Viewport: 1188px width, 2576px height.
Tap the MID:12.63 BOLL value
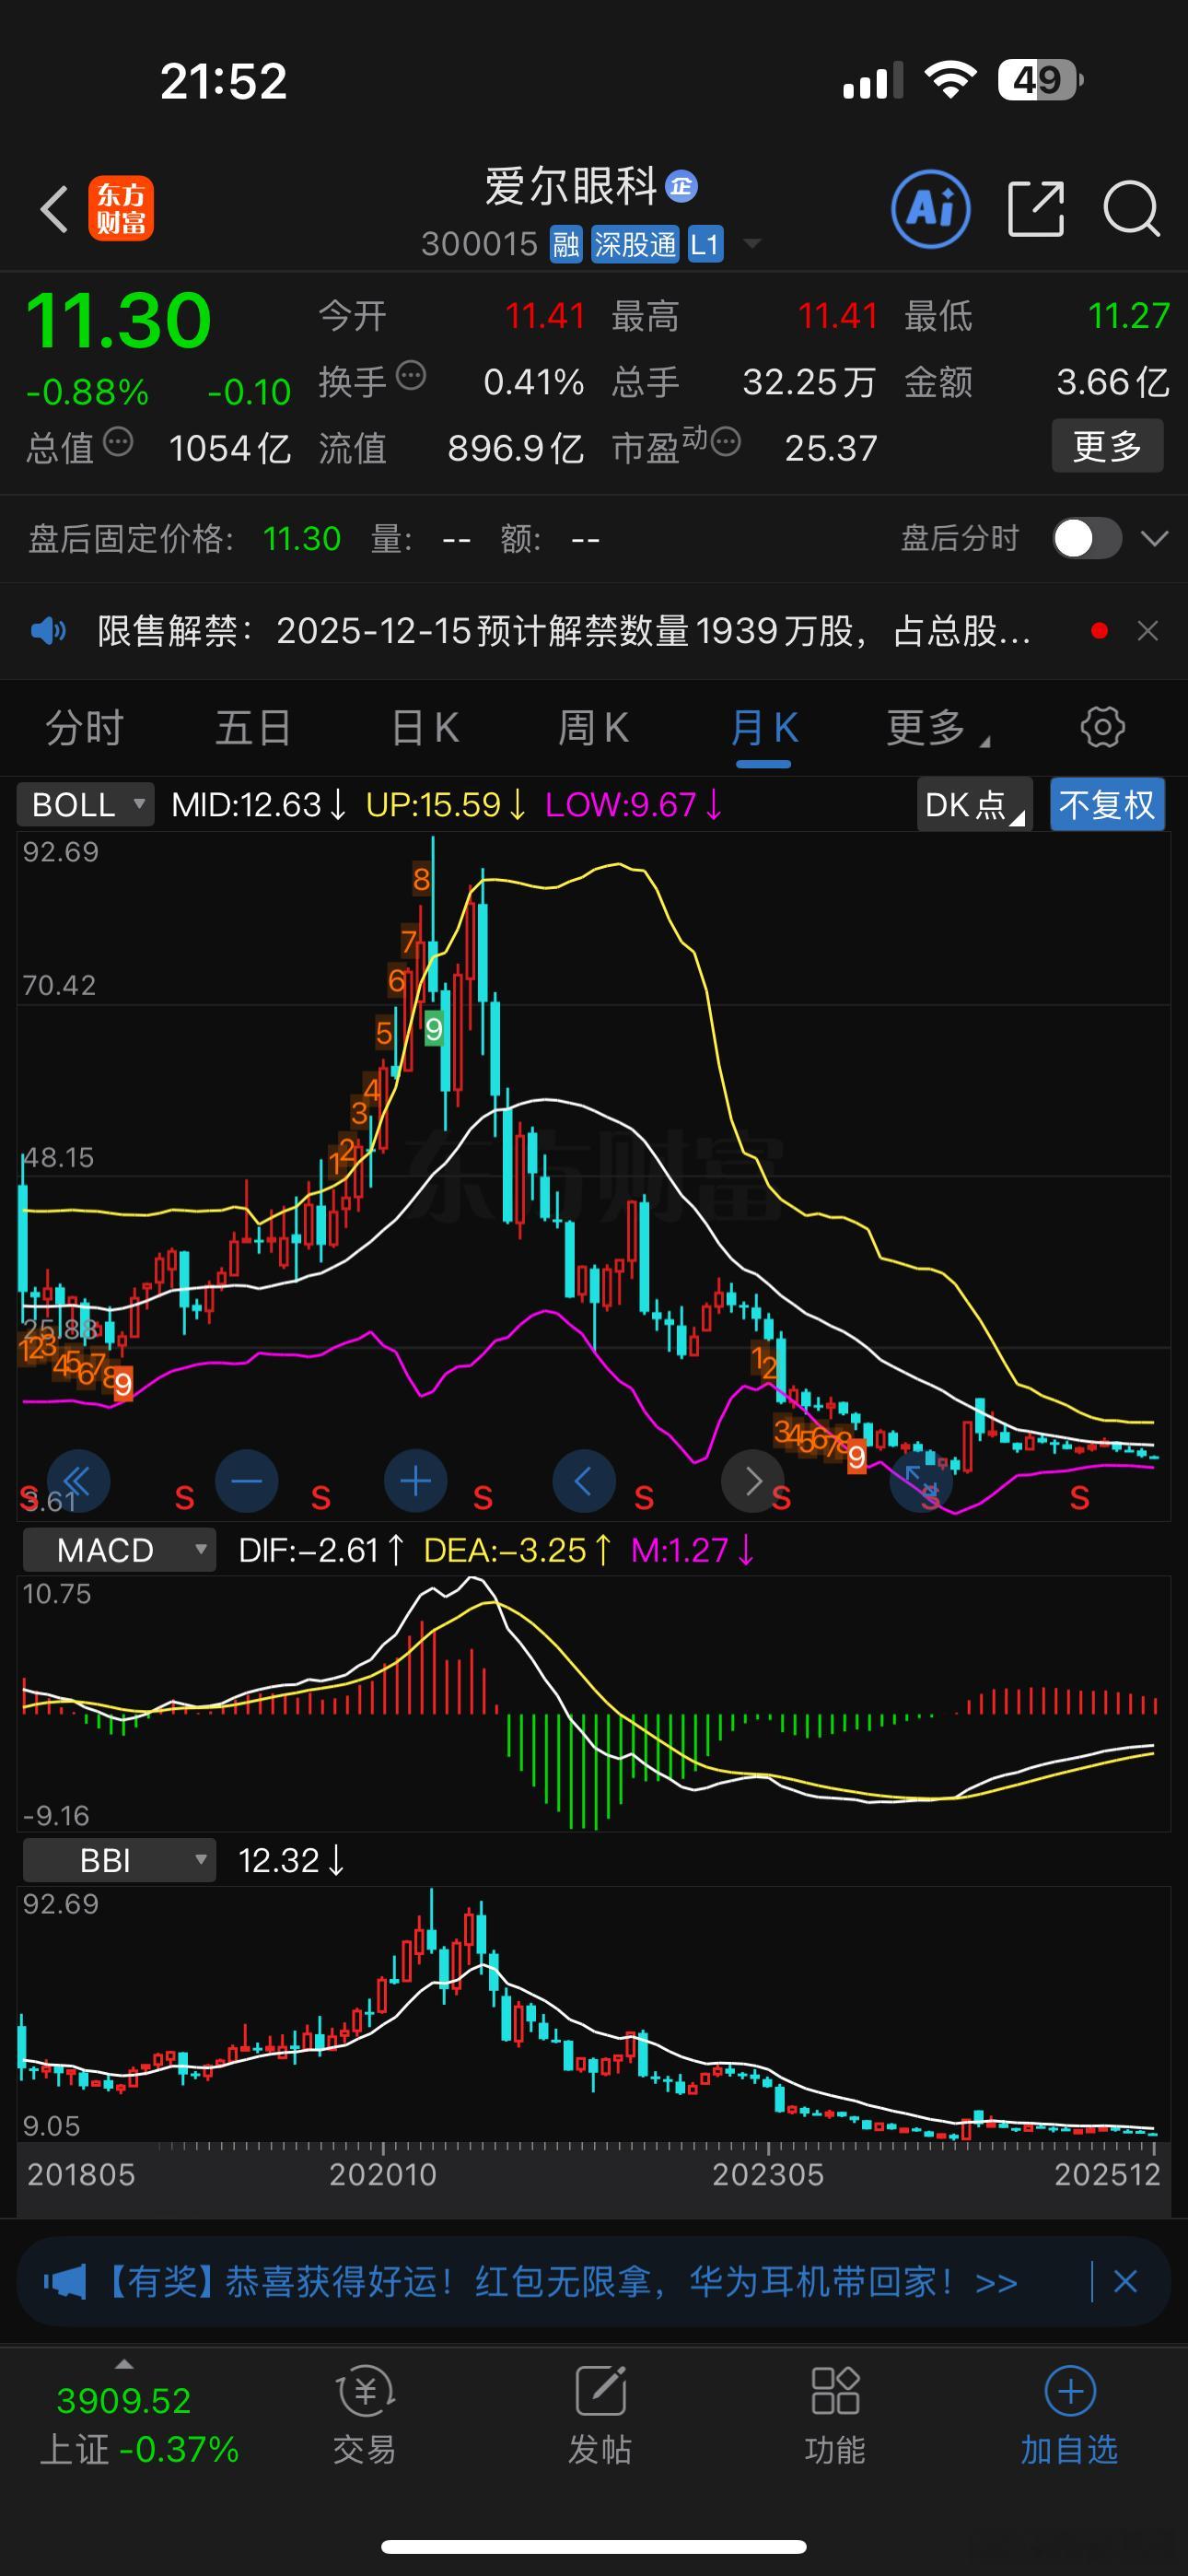coord(258,804)
